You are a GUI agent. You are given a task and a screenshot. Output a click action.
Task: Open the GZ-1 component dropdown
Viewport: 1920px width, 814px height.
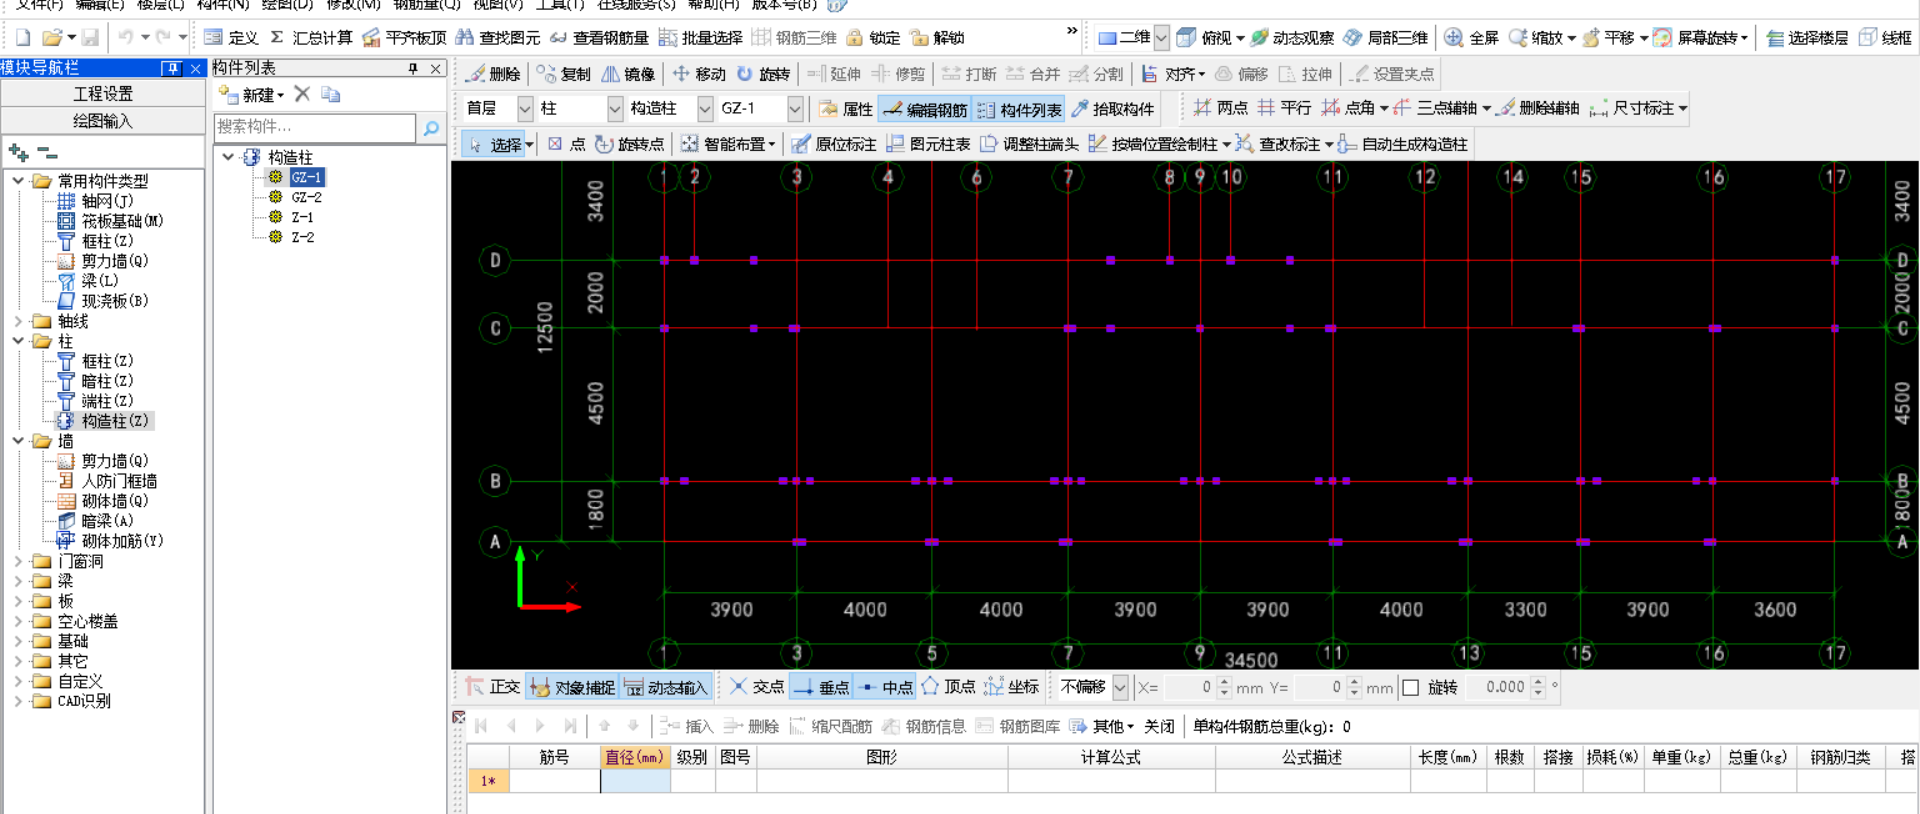tap(795, 108)
